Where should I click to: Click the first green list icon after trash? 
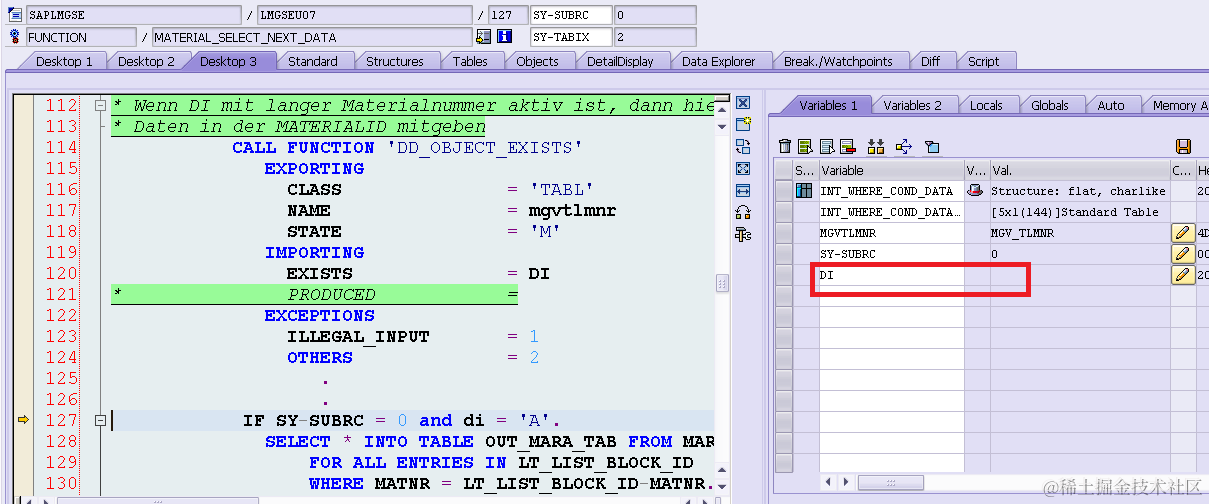click(806, 147)
